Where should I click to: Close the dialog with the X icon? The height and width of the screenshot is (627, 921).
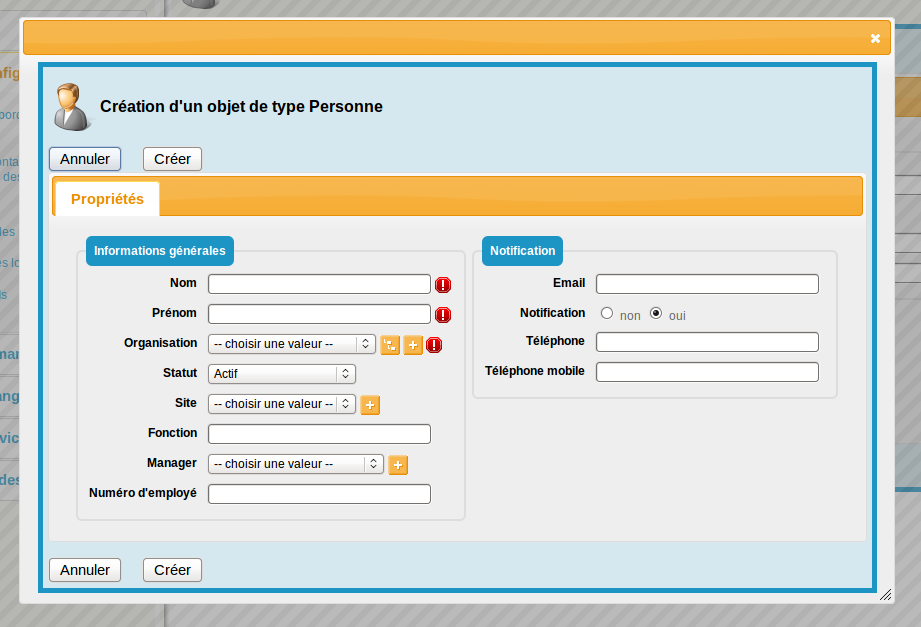pyautogui.click(x=875, y=39)
